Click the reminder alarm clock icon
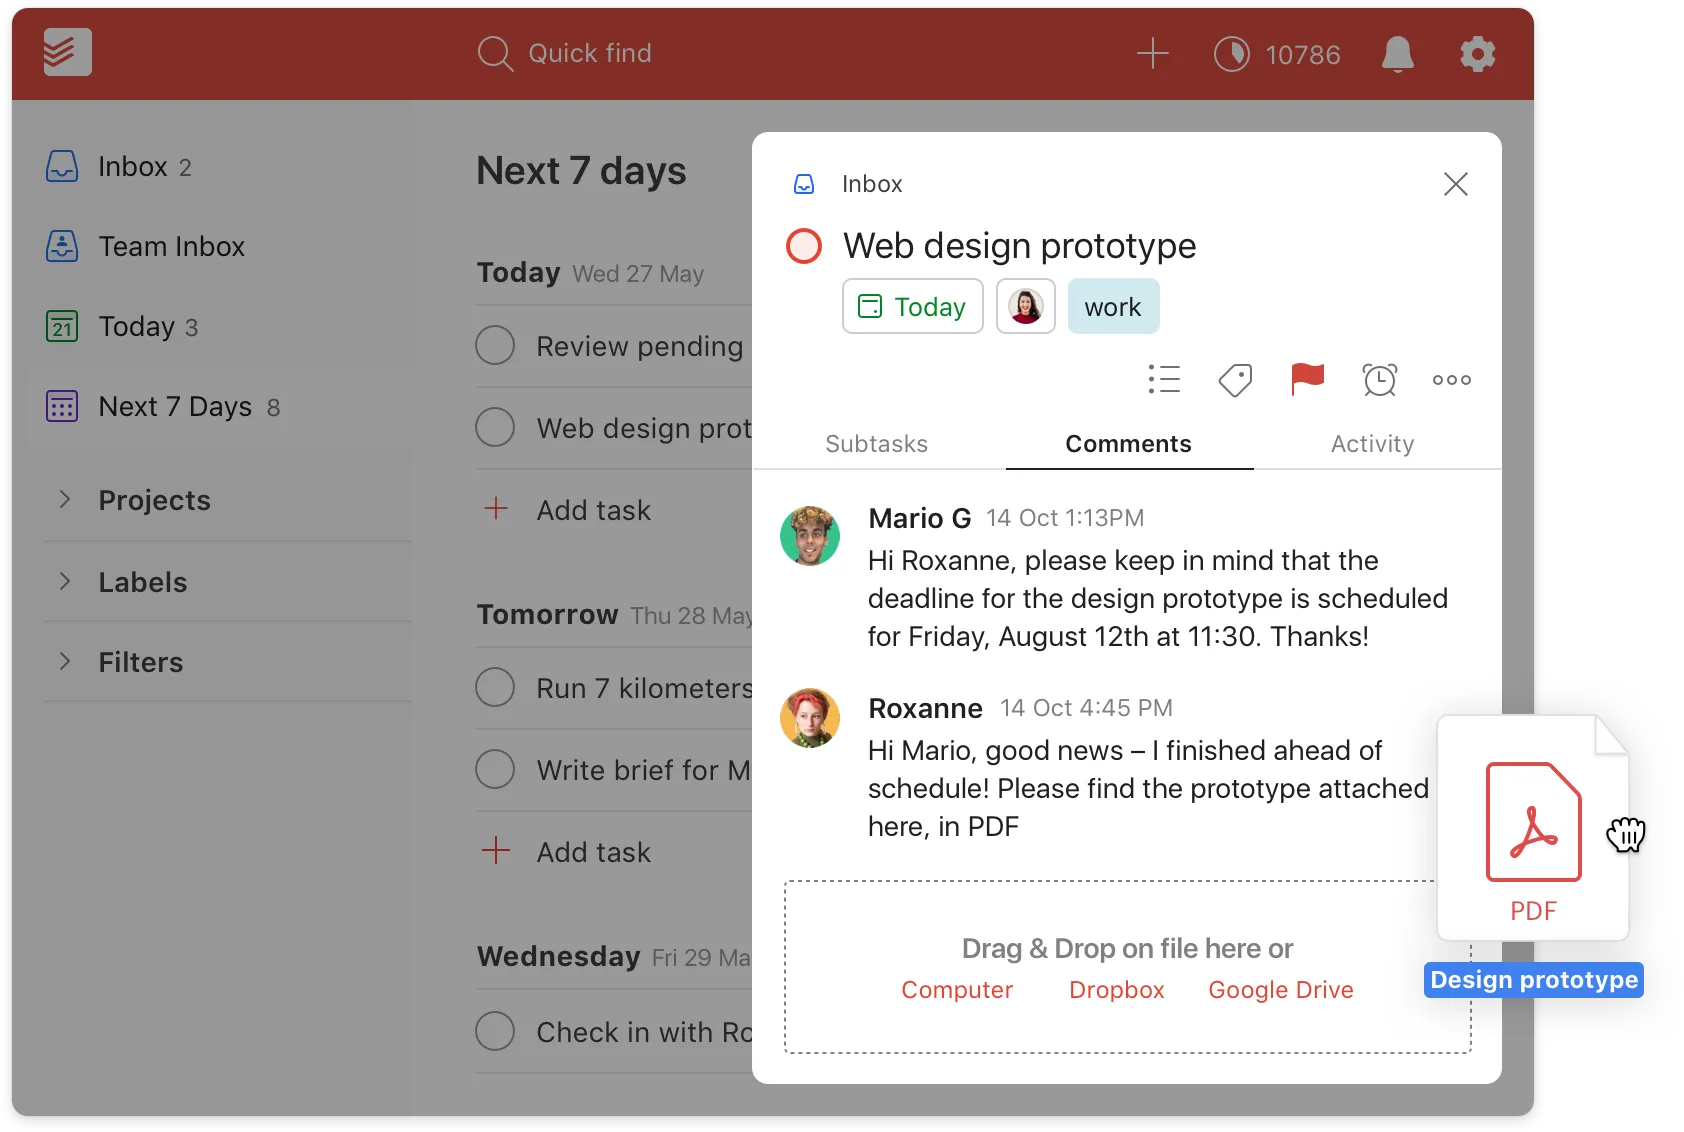The height and width of the screenshot is (1132, 1684). [1380, 380]
